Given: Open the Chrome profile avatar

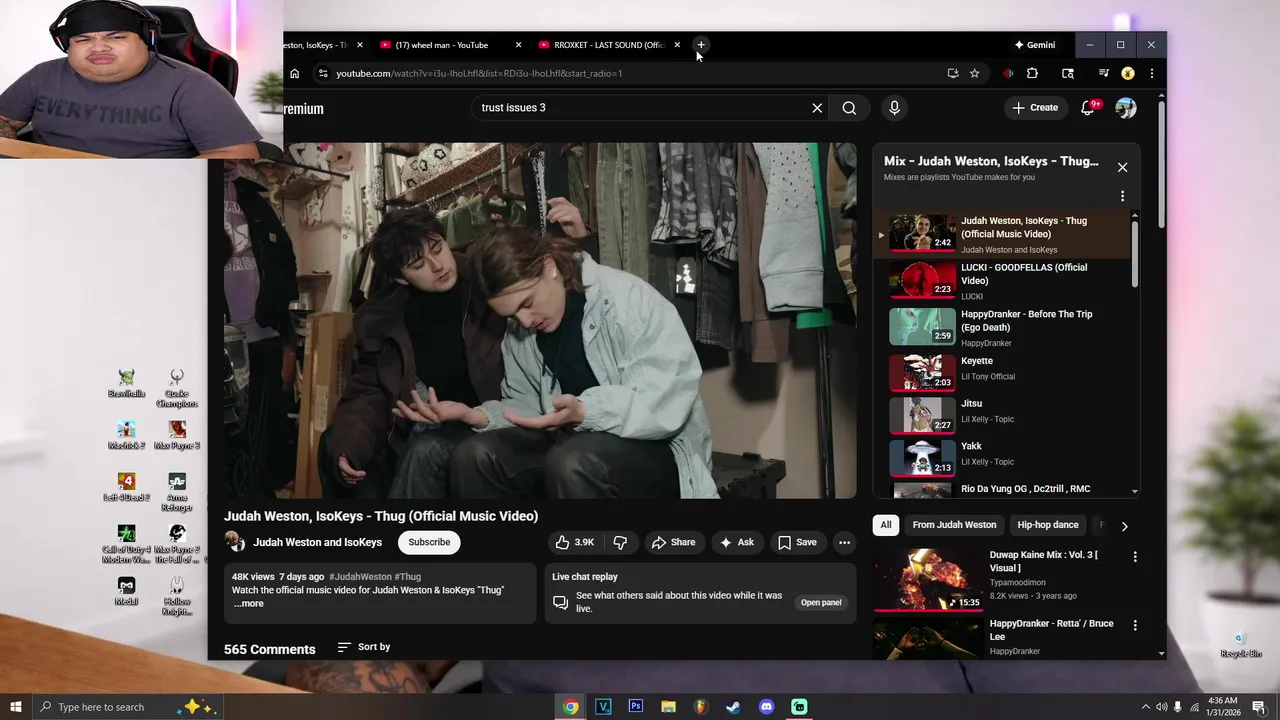Looking at the screenshot, I should click(x=1127, y=73).
